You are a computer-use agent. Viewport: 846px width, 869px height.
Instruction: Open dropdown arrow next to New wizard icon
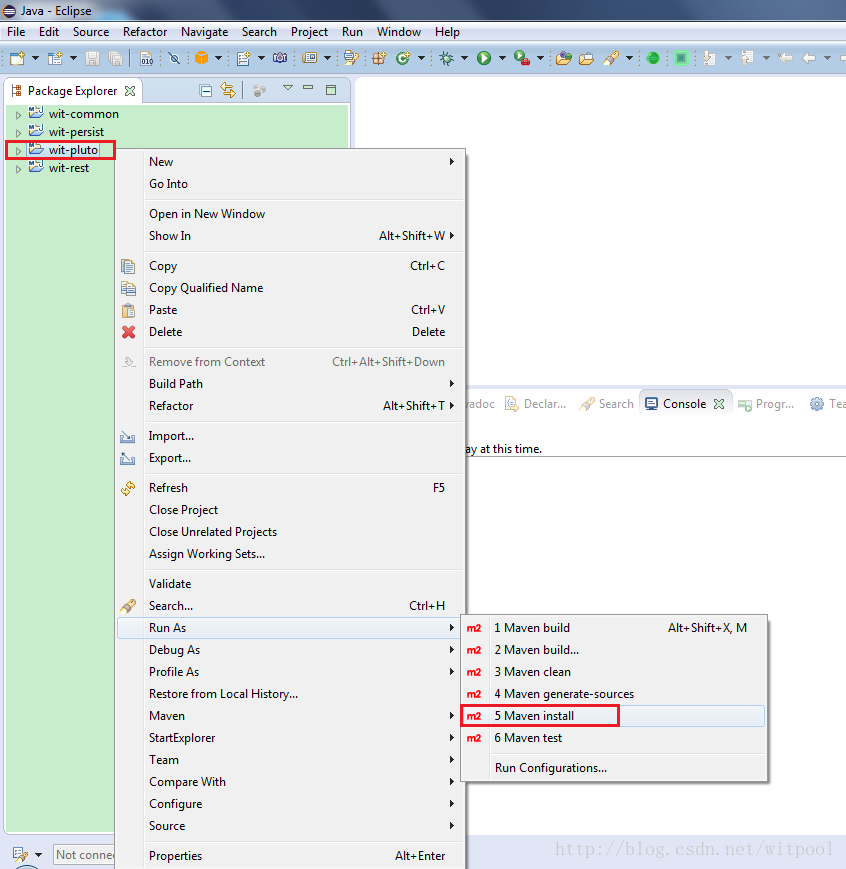35,58
